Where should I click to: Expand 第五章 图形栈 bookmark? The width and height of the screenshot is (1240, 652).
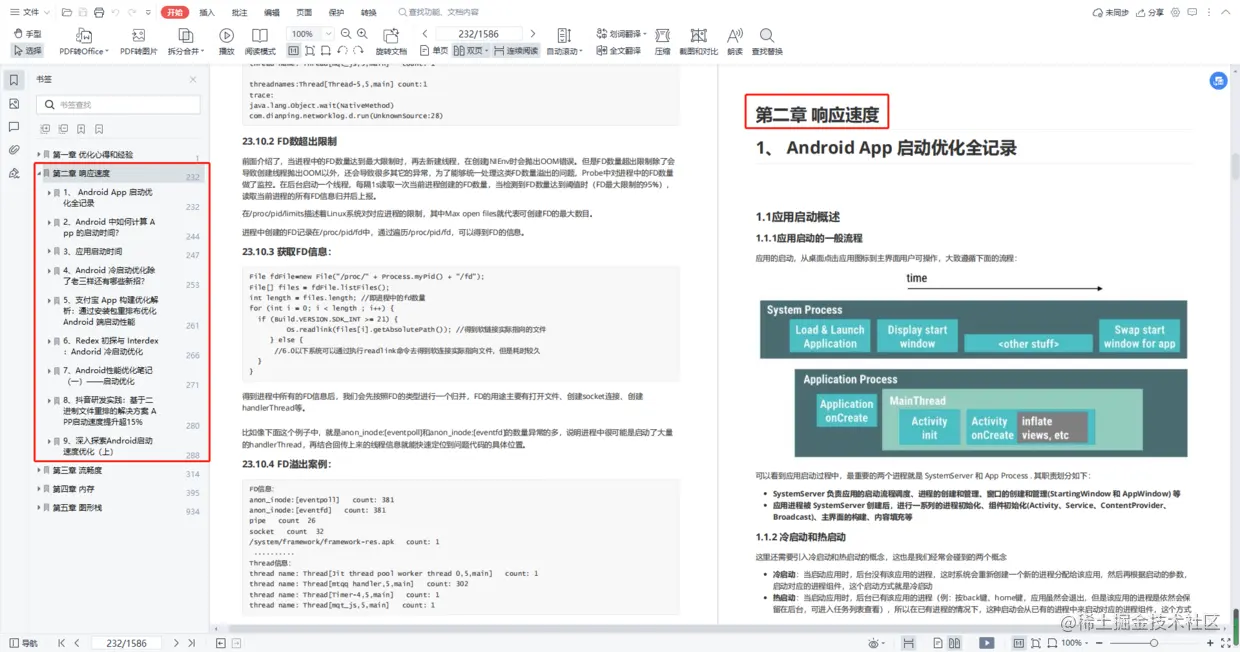39,508
